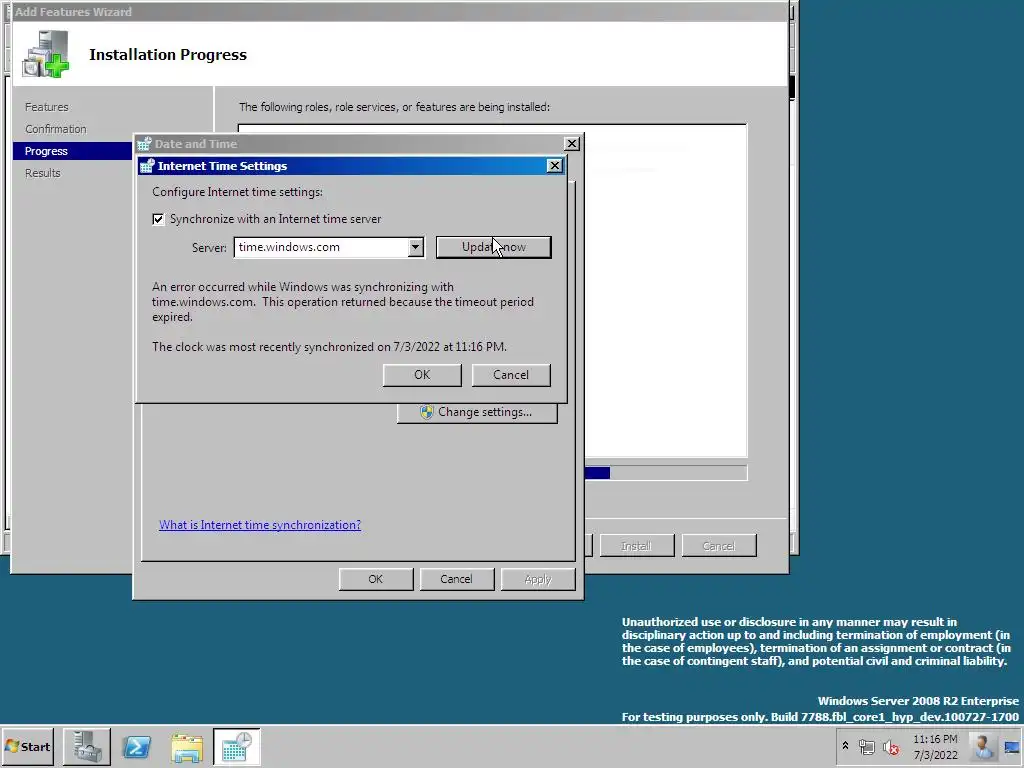The width and height of the screenshot is (1024, 768).
Task: Open the Start menu
Action: click(x=27, y=746)
